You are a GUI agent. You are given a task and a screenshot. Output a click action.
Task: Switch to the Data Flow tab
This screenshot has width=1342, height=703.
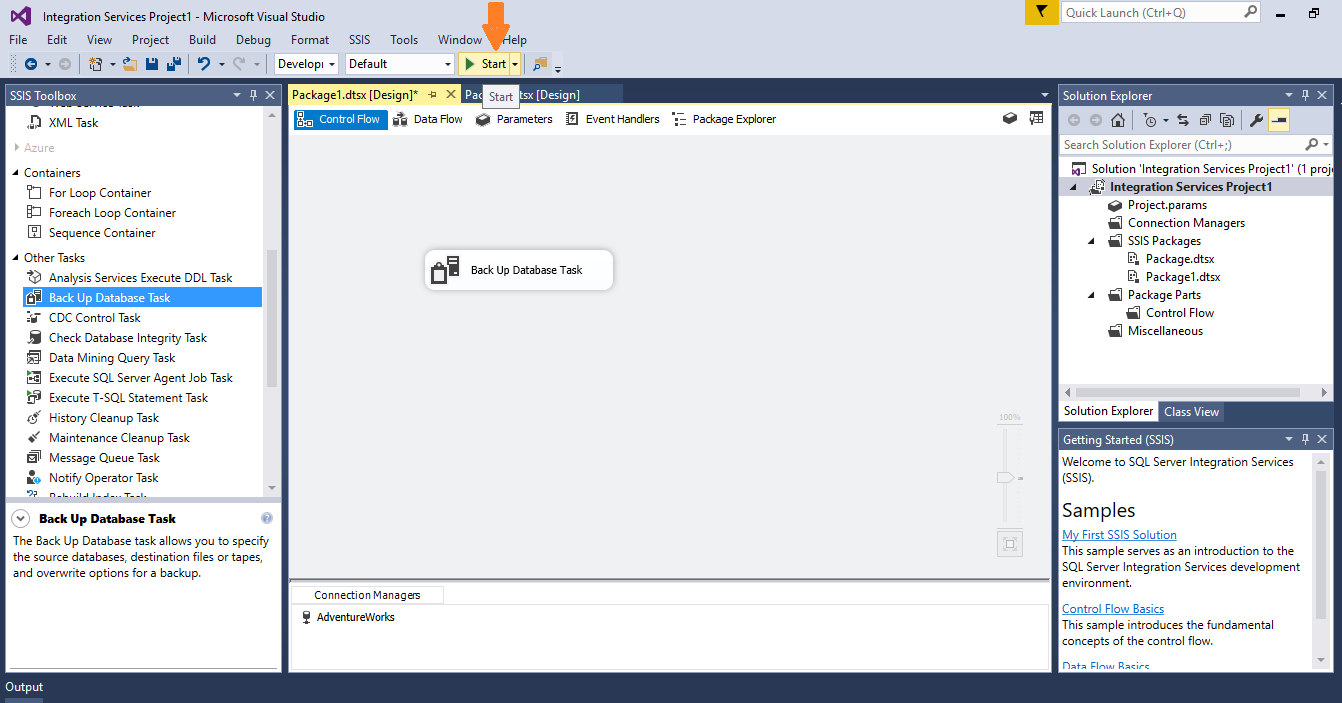coord(428,119)
